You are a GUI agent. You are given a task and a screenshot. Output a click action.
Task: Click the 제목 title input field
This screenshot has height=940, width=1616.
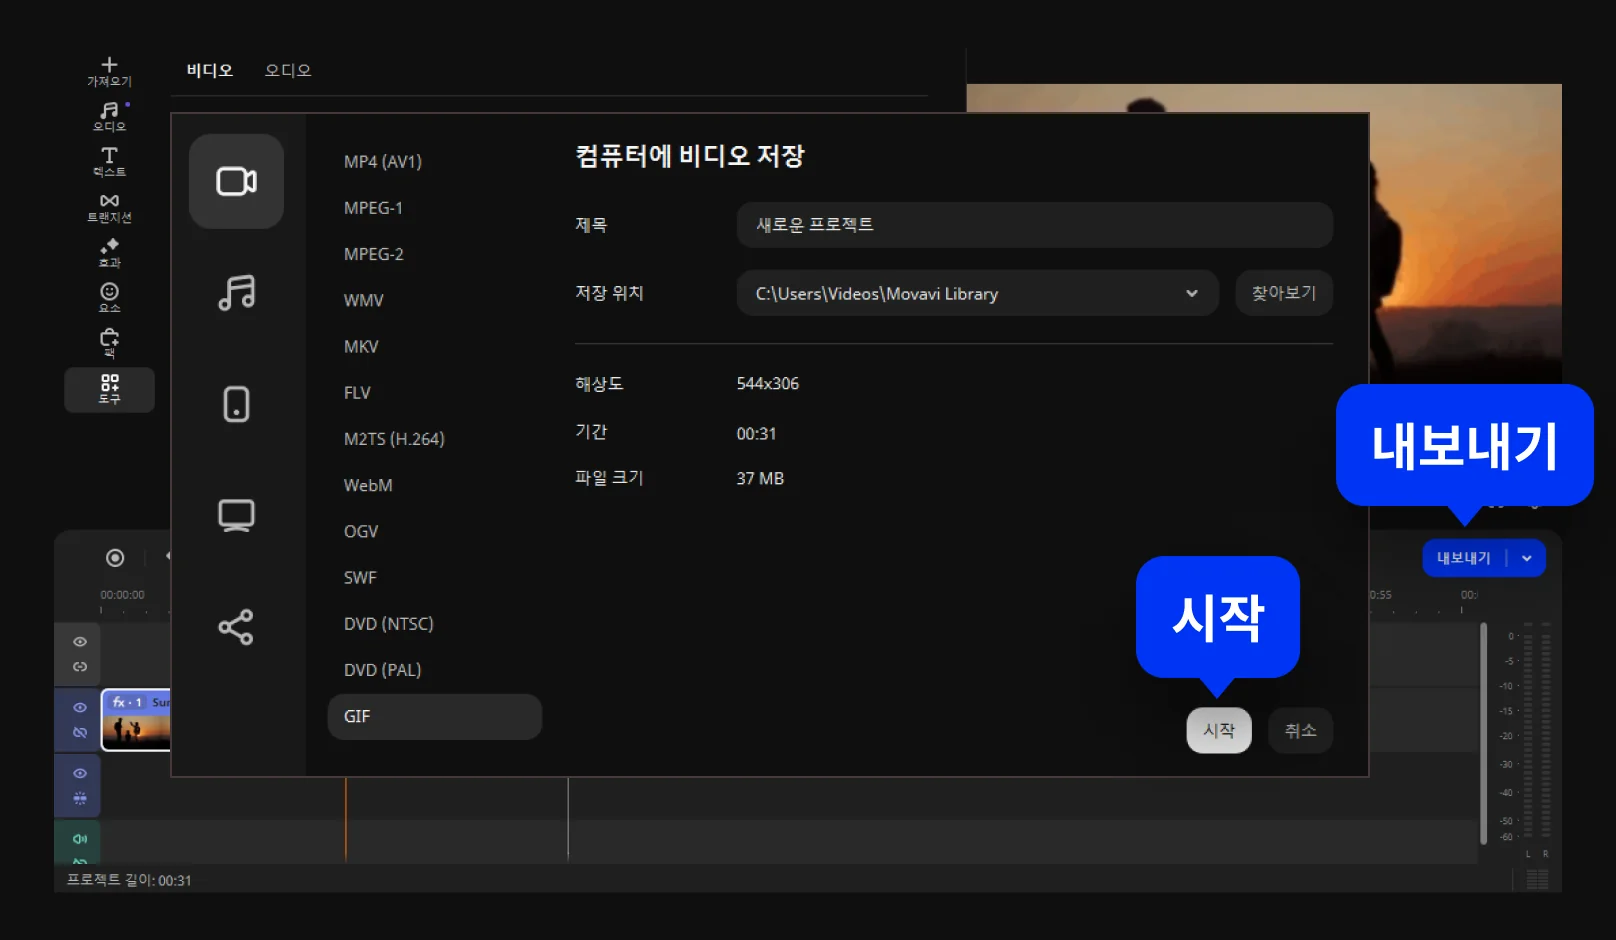tap(1034, 225)
